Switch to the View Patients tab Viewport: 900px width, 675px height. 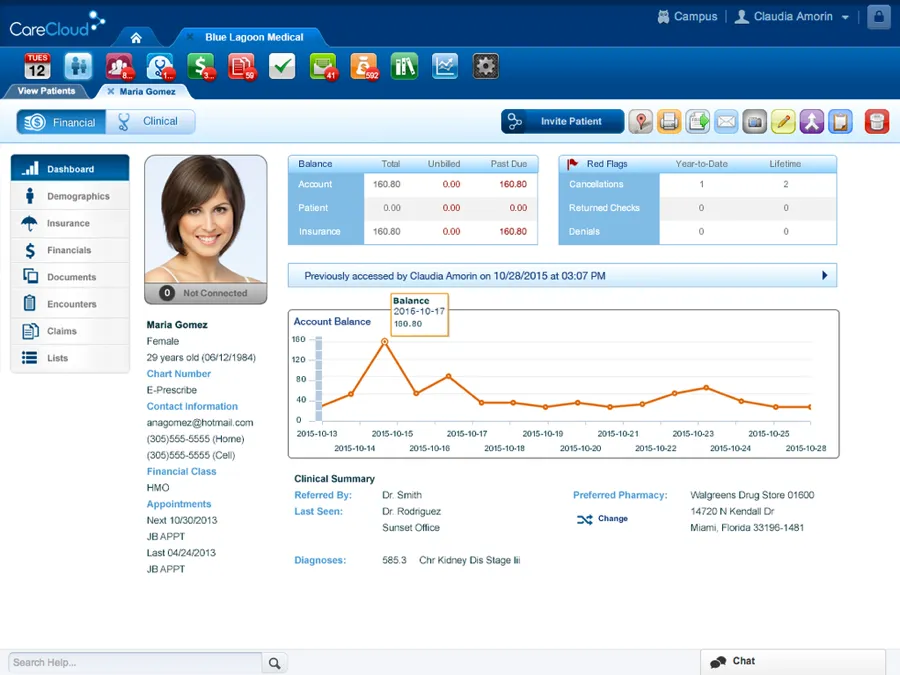(x=46, y=91)
